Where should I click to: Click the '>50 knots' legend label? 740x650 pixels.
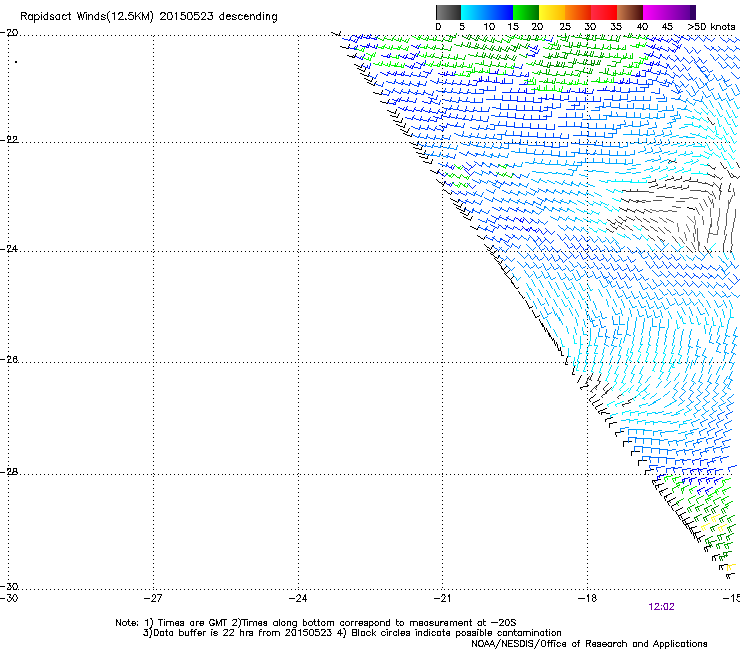pos(711,27)
